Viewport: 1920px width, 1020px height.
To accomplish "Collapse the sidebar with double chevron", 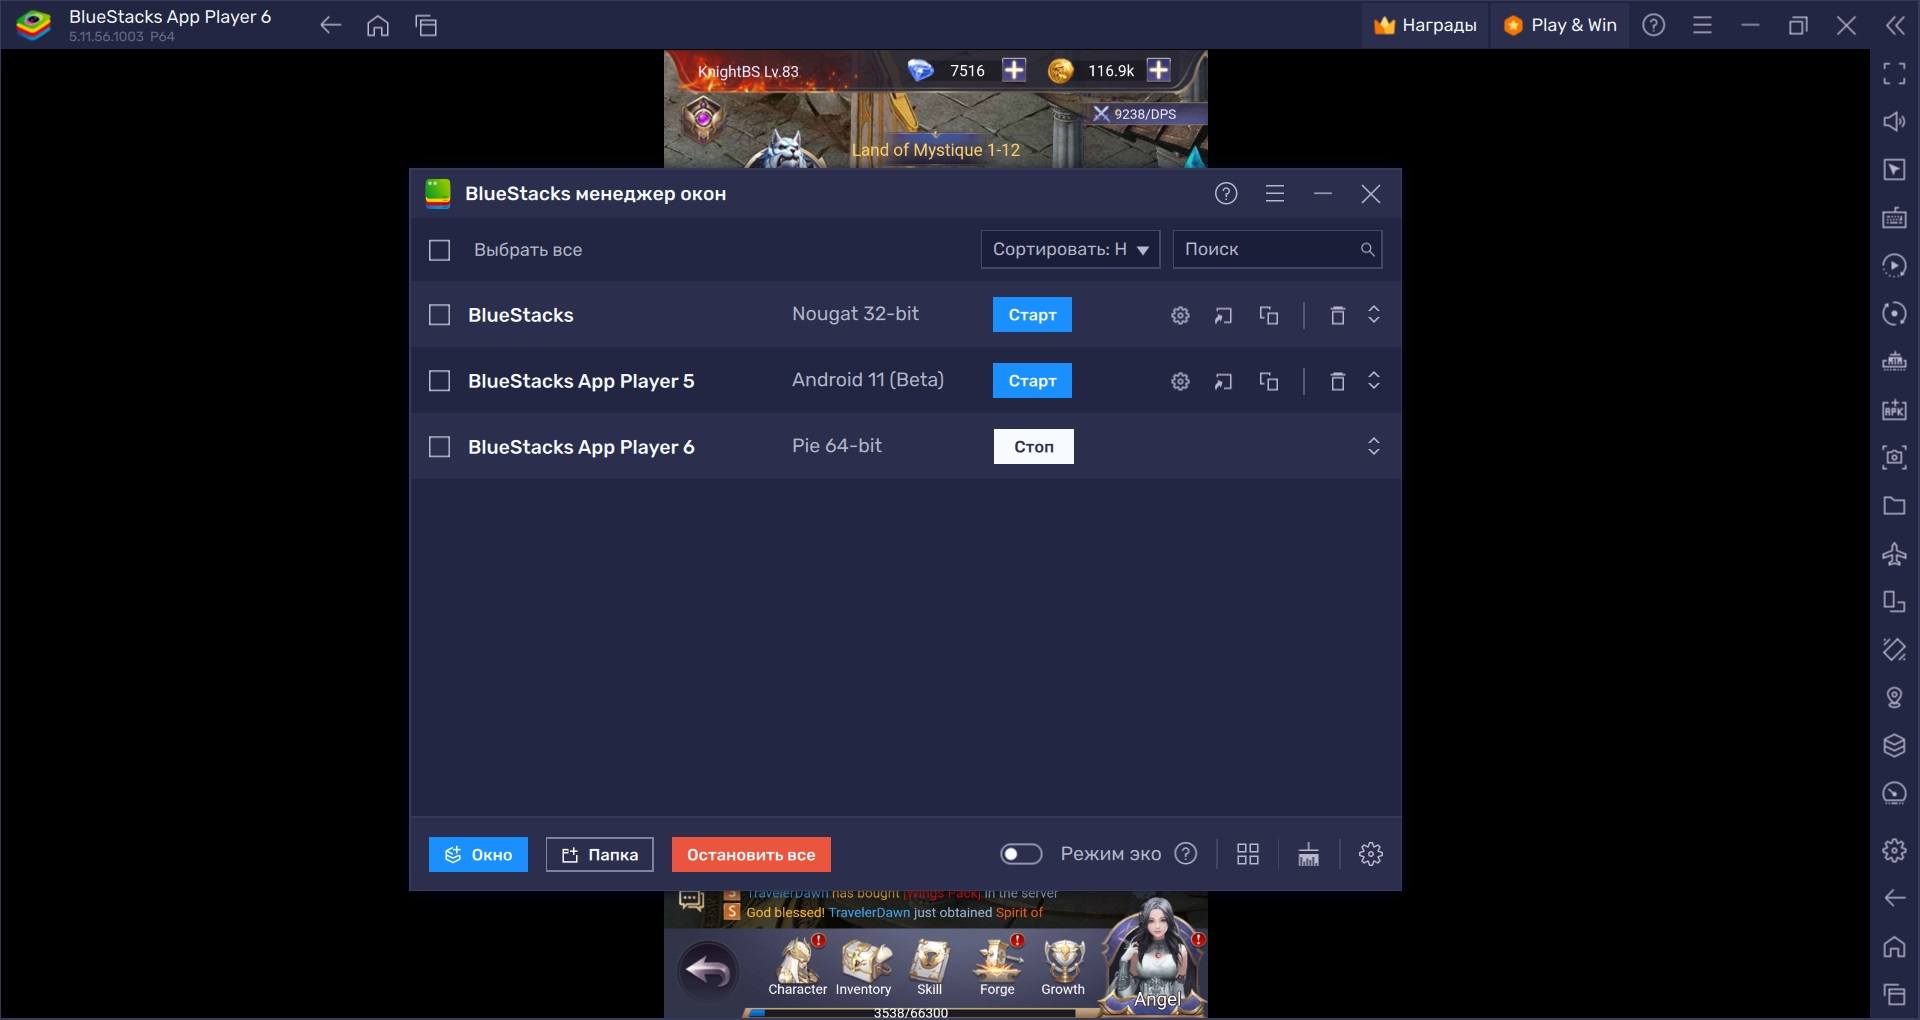I will click(x=1895, y=26).
